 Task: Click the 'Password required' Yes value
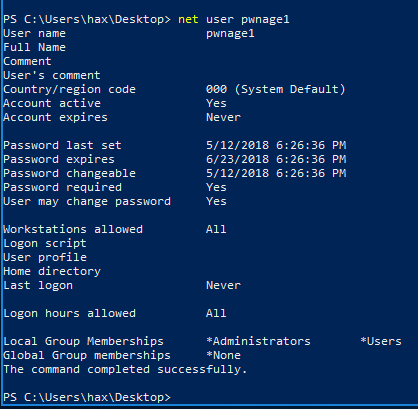(x=216, y=187)
